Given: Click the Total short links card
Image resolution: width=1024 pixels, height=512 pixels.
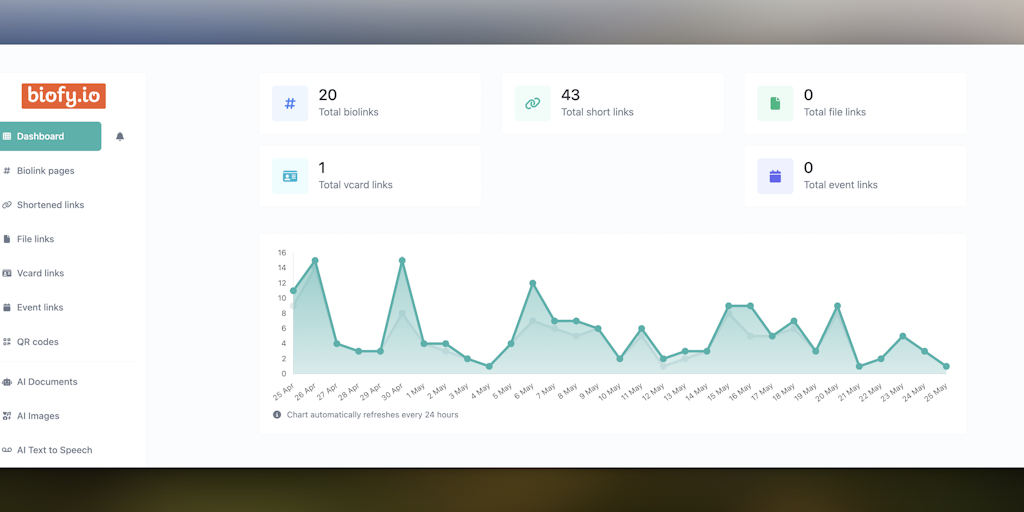Looking at the screenshot, I should [613, 103].
